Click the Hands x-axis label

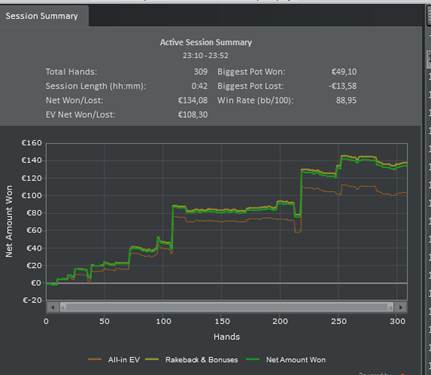(x=227, y=337)
